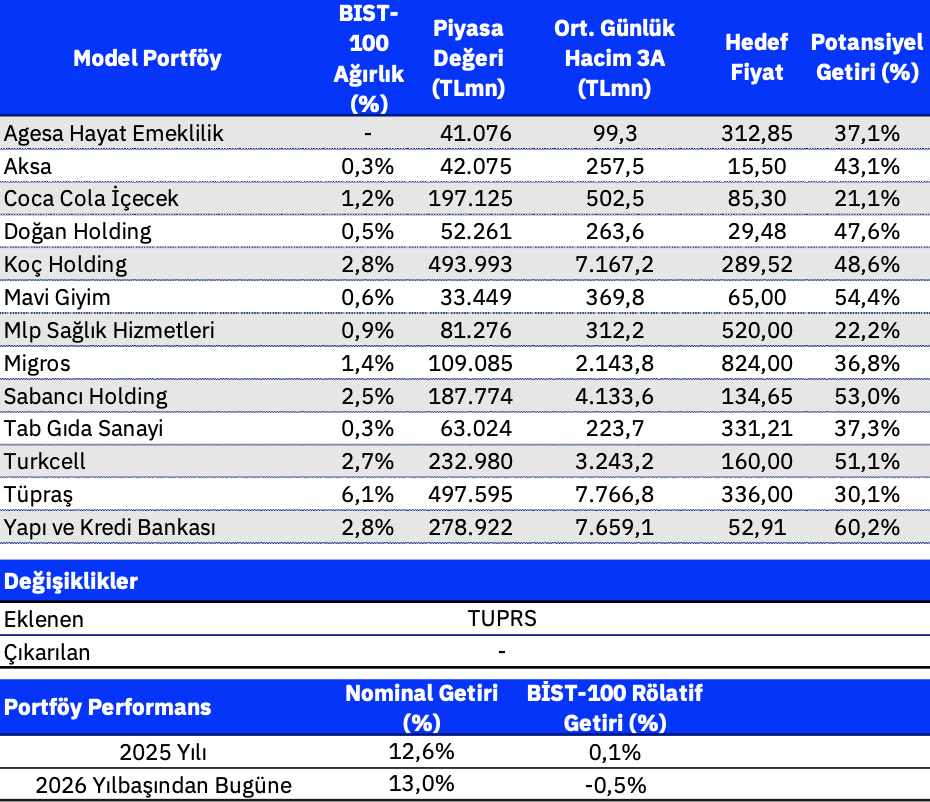This screenshot has width=930, height=802.
Task: Click Tüpraş target price 336,00
Action: [756, 495]
